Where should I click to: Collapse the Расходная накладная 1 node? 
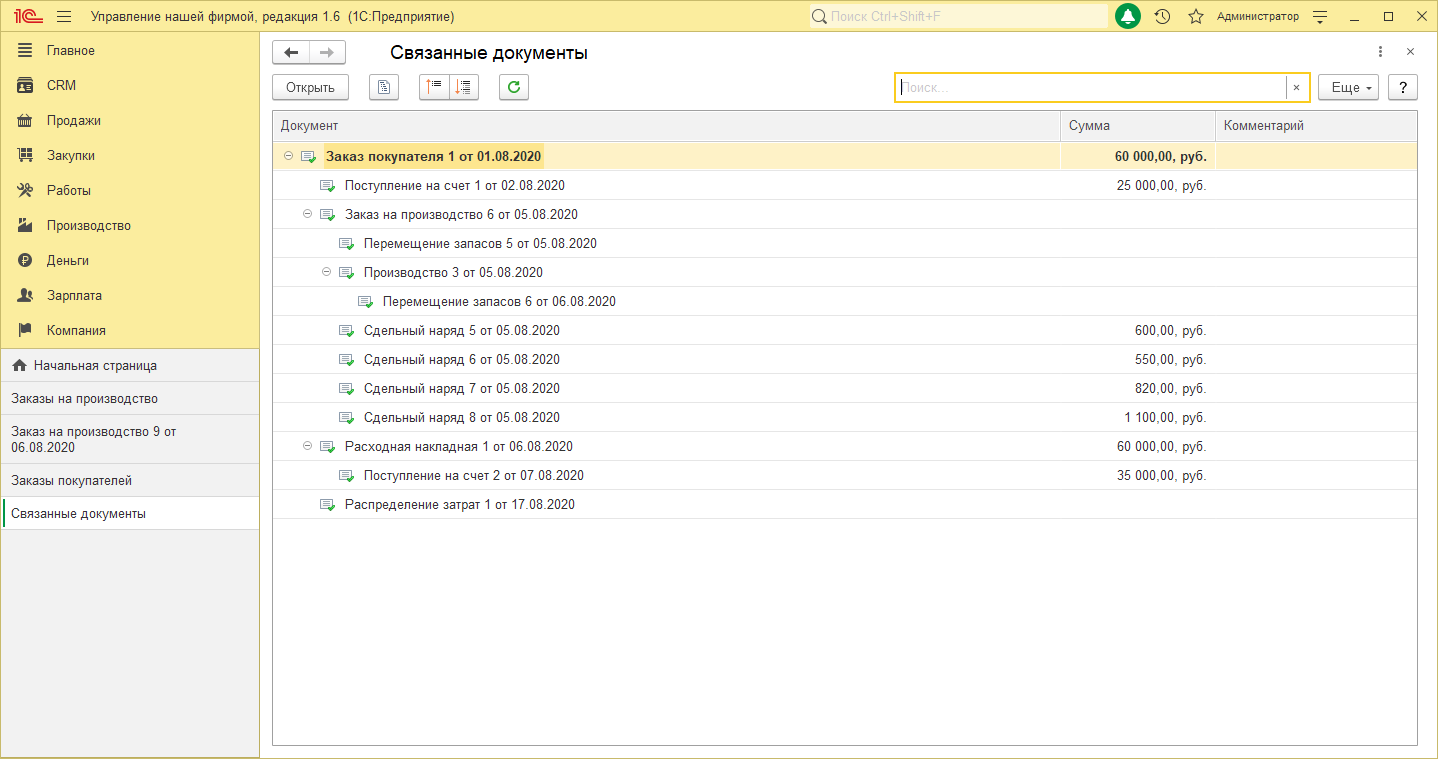308,446
